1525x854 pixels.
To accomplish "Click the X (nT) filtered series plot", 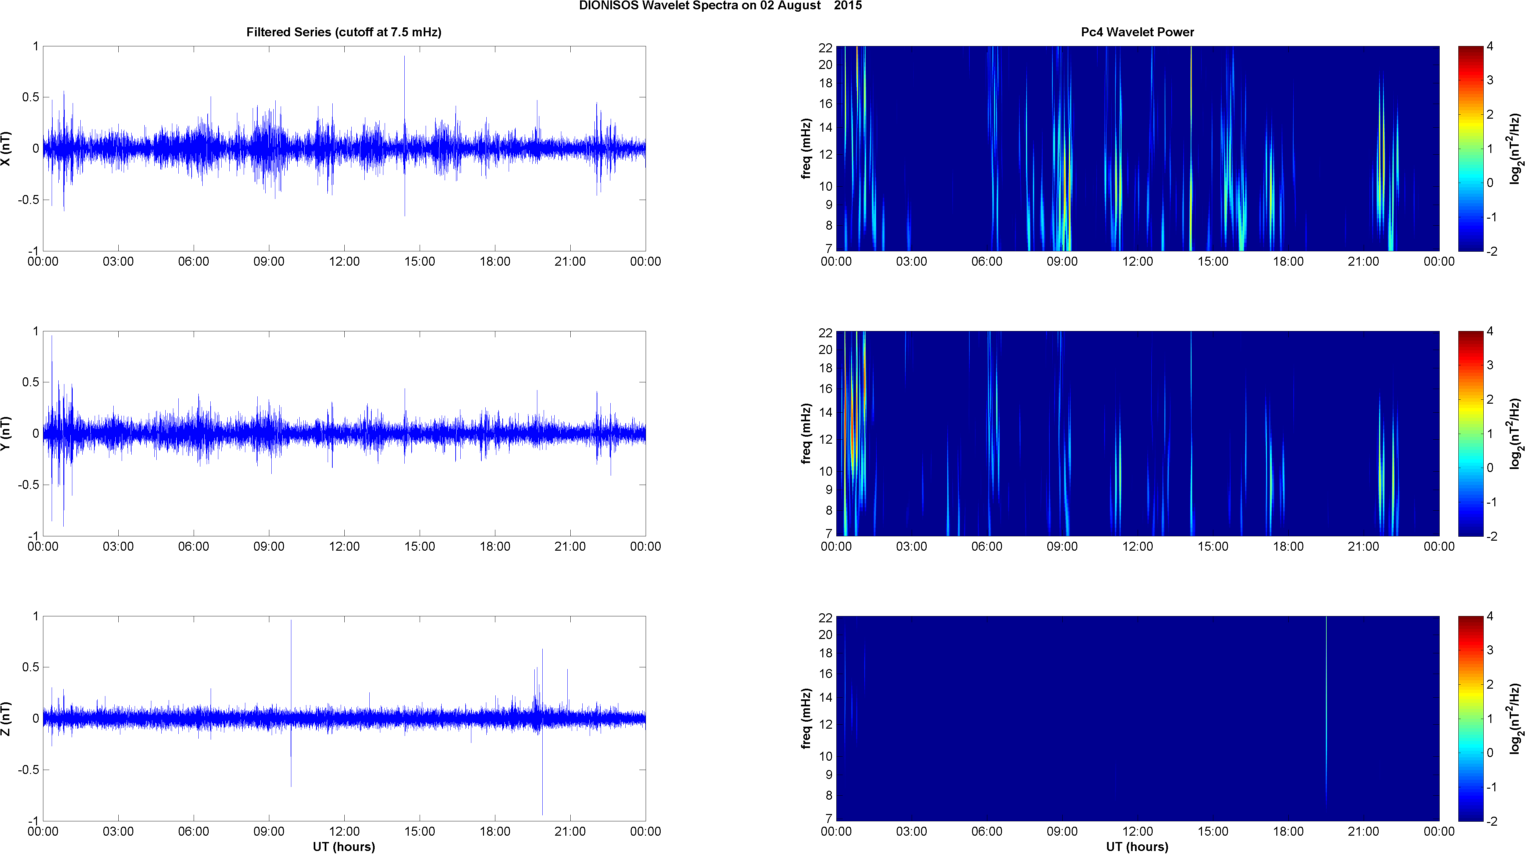I will click(x=344, y=149).
